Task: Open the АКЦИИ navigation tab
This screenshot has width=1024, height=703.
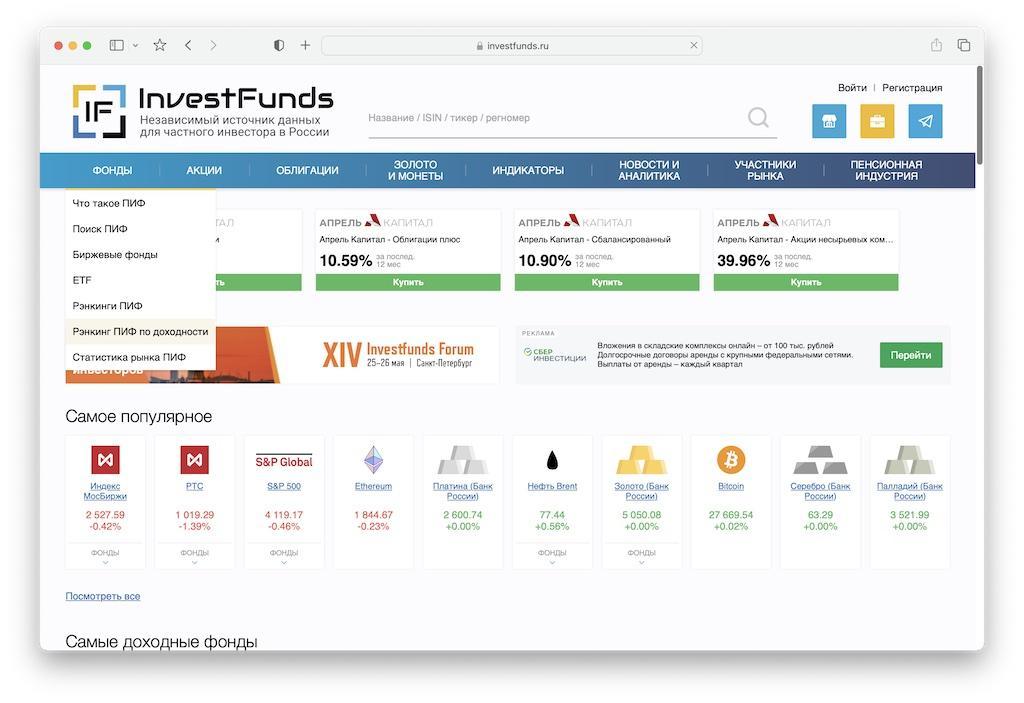Action: click(x=204, y=171)
